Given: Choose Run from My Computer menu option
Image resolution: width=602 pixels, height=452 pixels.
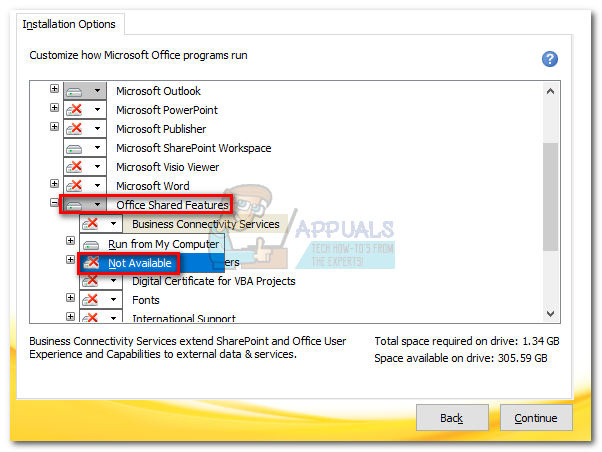Looking at the screenshot, I should tap(152, 244).
